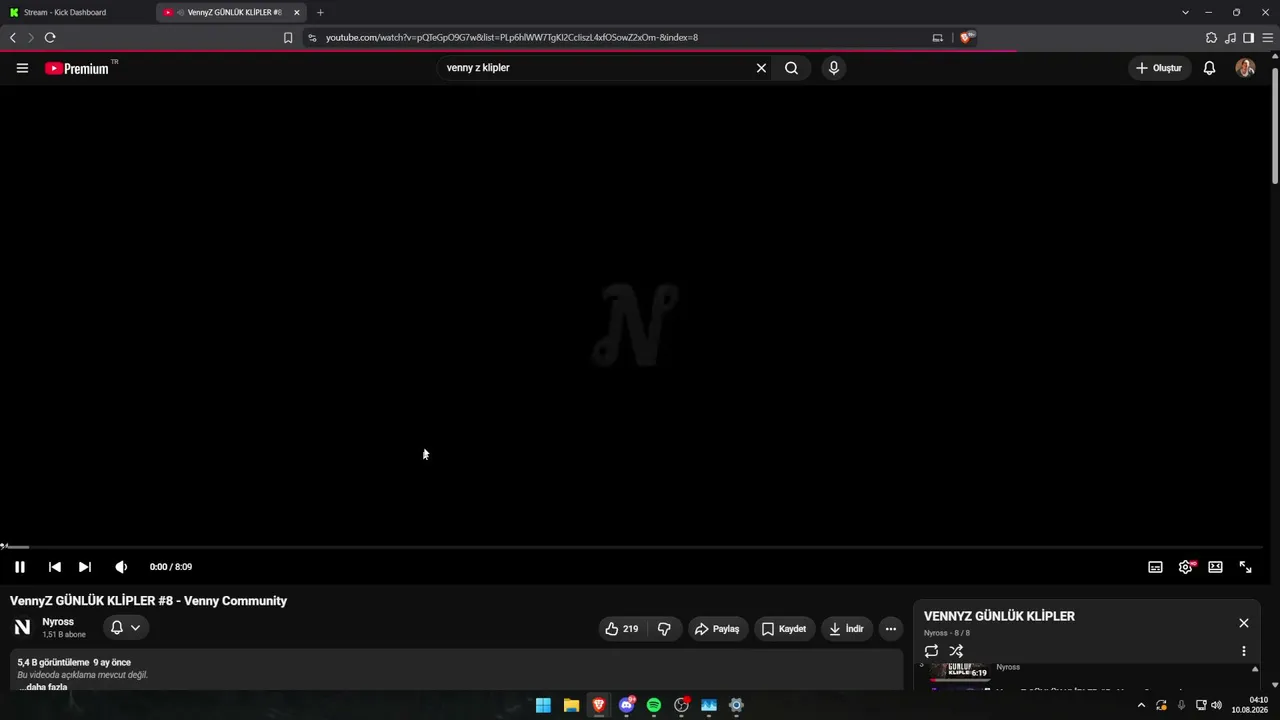Seek on the video progress bar
Image resolution: width=1280 pixels, height=720 pixels.
(x=632, y=547)
